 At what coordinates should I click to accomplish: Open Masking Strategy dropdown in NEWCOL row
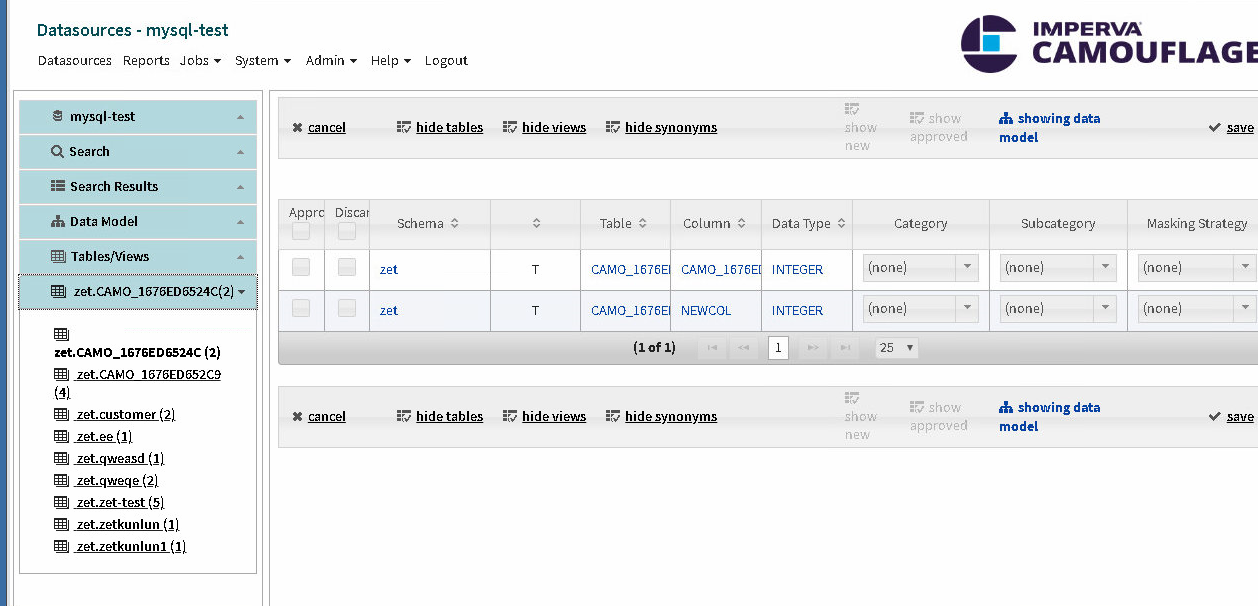[1196, 308]
